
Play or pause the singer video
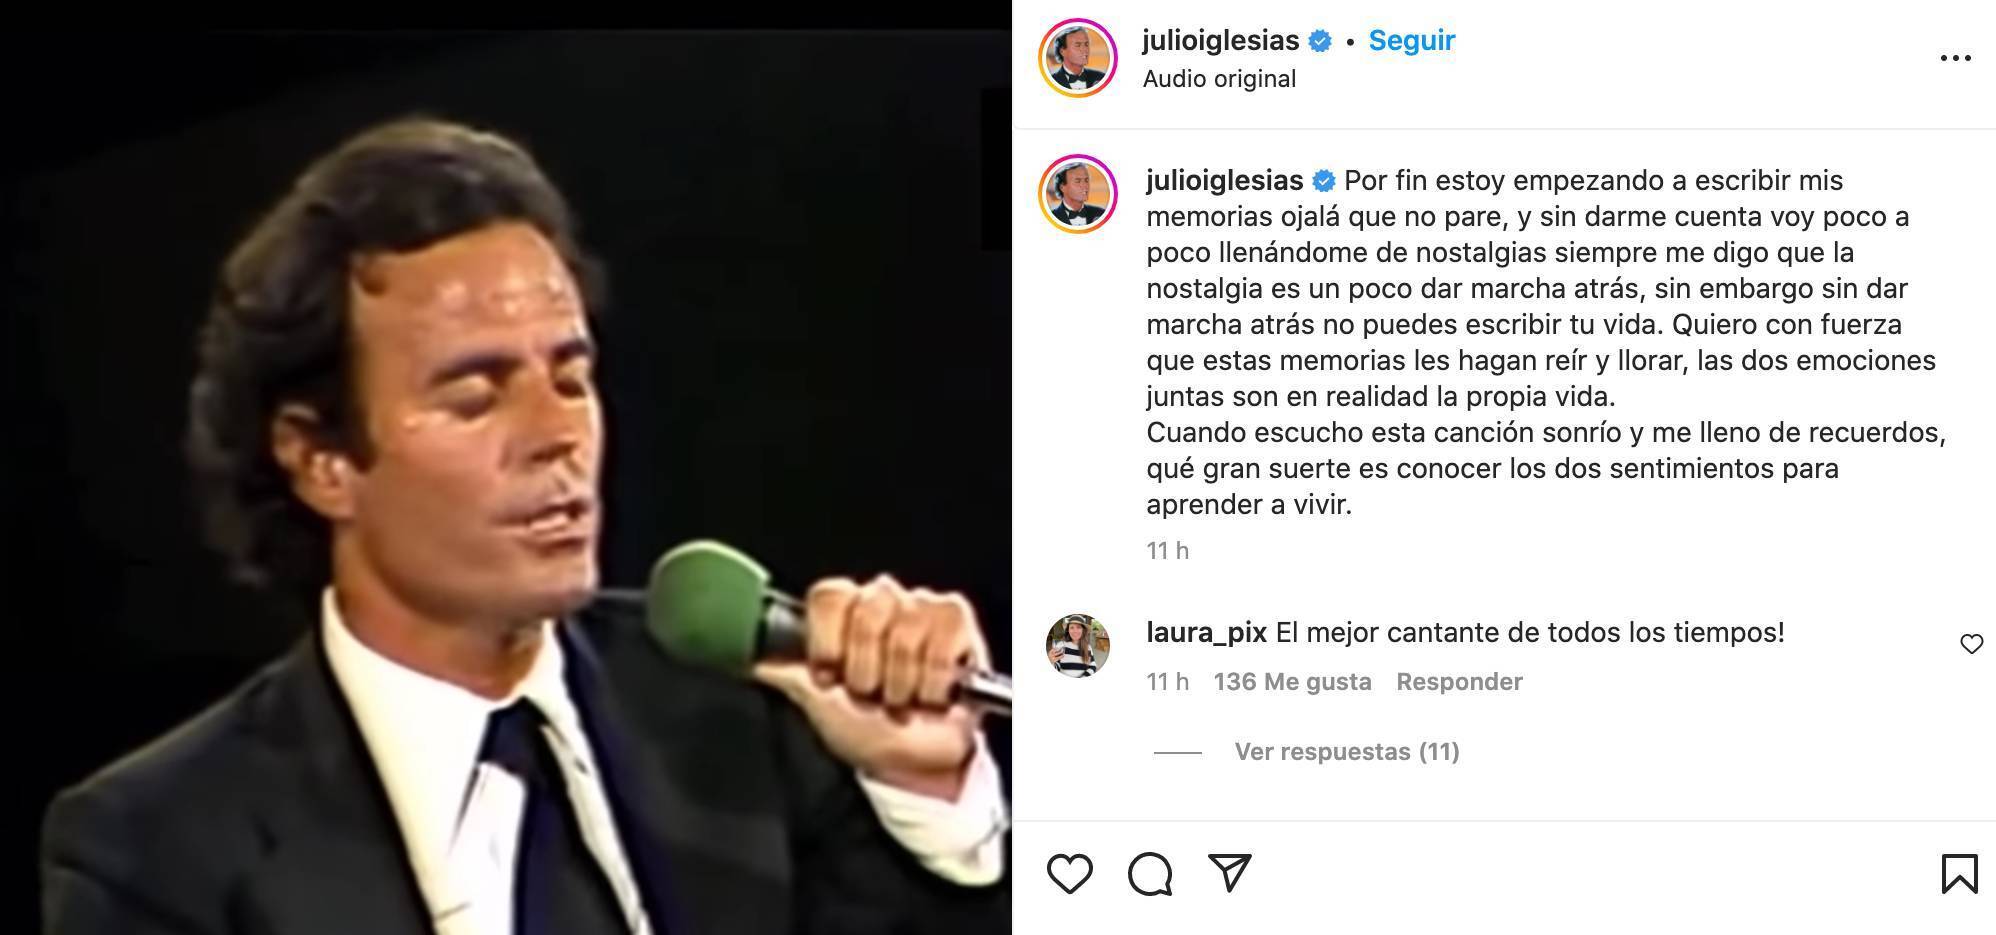pos(505,467)
